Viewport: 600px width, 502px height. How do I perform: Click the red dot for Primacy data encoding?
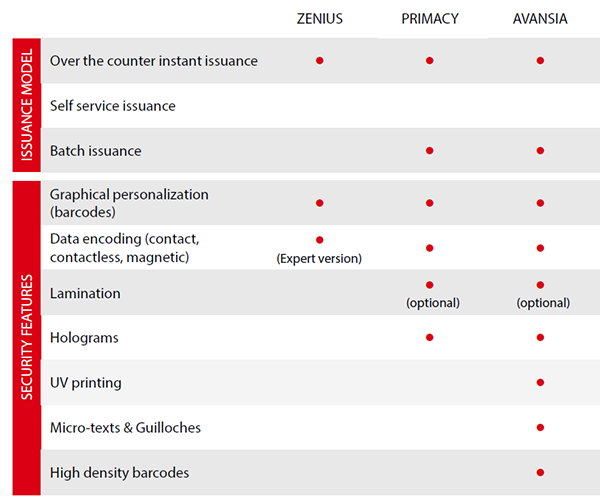(x=430, y=248)
